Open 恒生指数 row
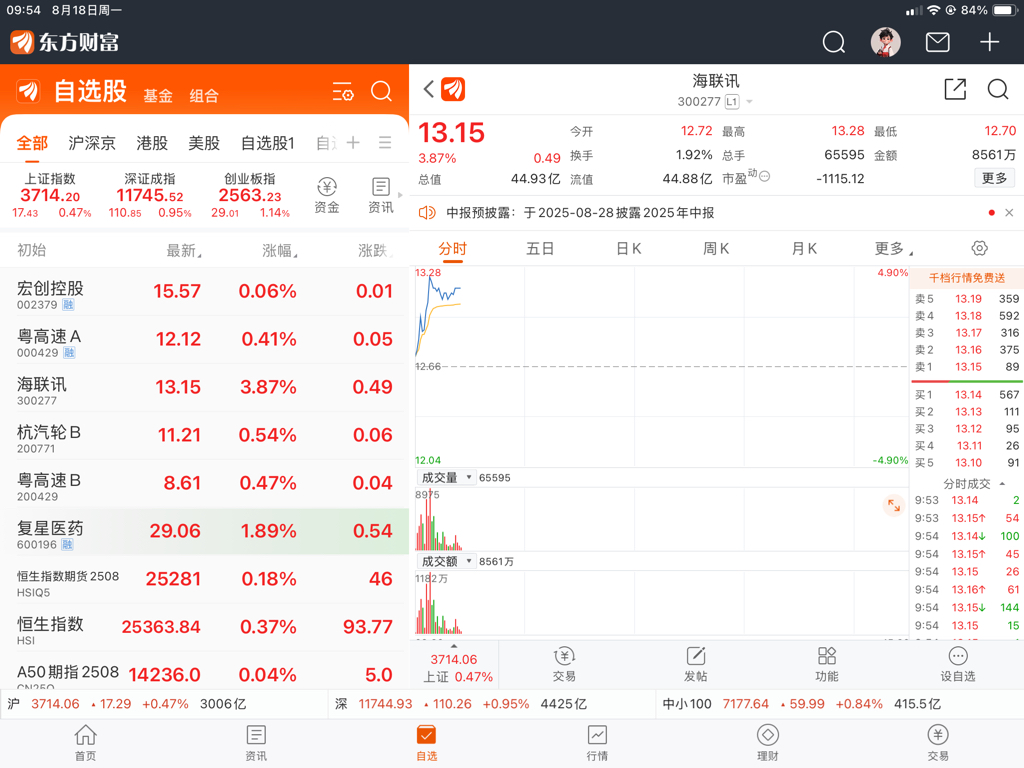This screenshot has width=1024, height=768. click(204, 628)
